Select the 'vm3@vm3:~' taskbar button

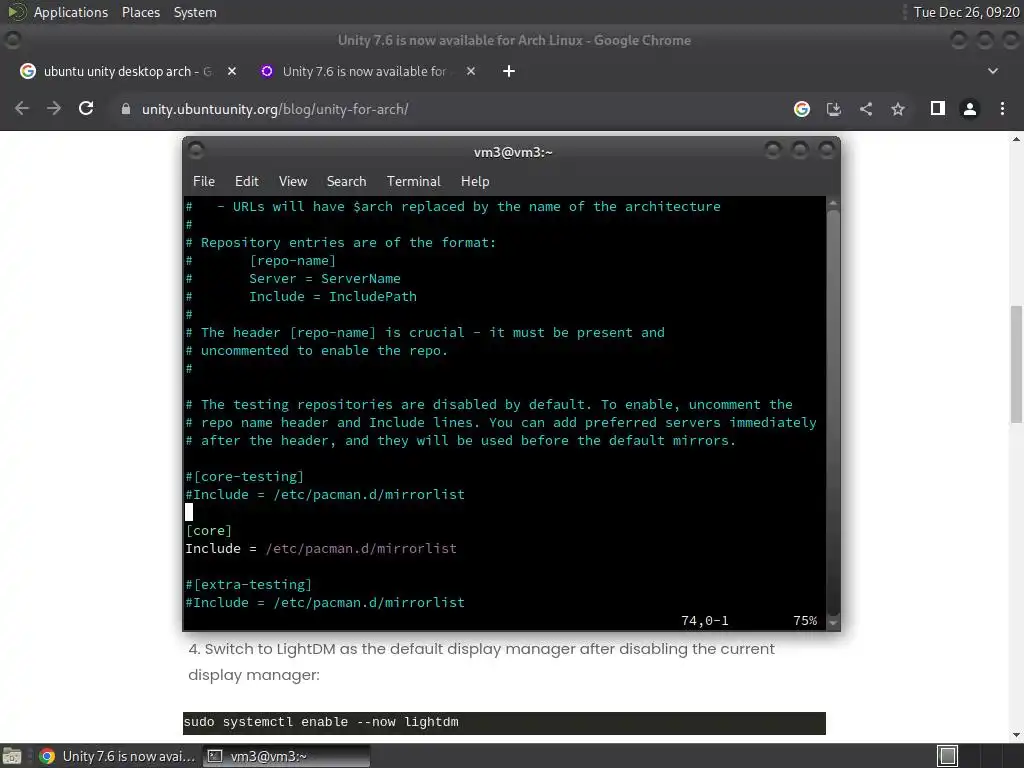pyautogui.click(x=286, y=756)
